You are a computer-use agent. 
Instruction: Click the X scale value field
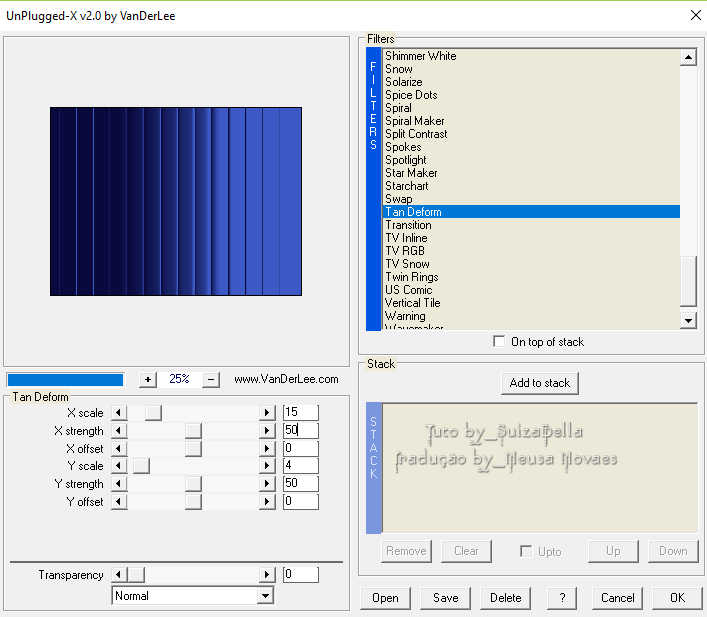pos(301,412)
